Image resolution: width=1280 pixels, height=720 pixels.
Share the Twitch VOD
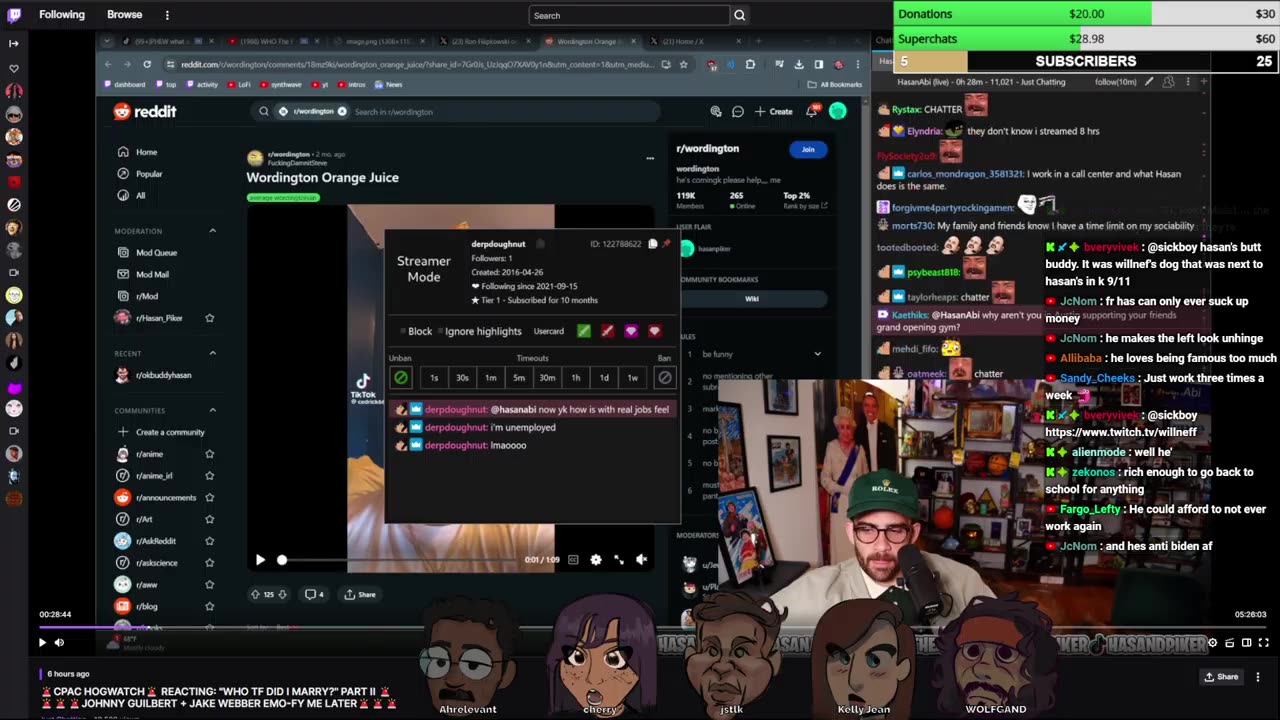point(1221,677)
